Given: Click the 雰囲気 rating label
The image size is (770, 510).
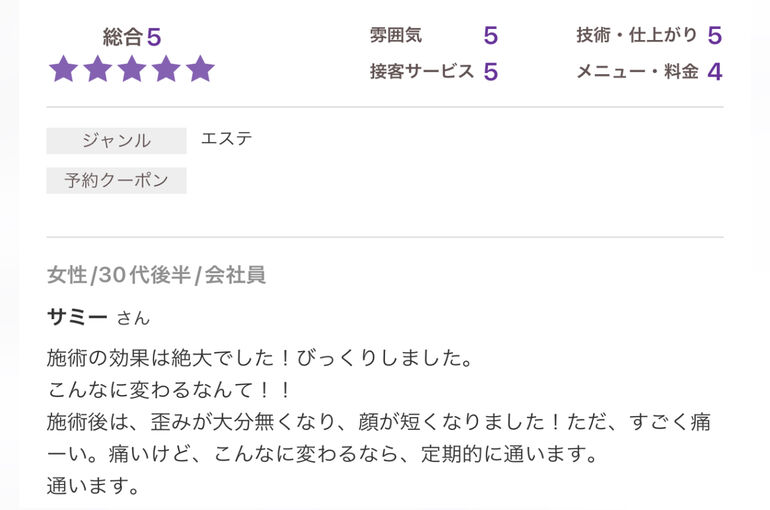Looking at the screenshot, I should [396, 35].
